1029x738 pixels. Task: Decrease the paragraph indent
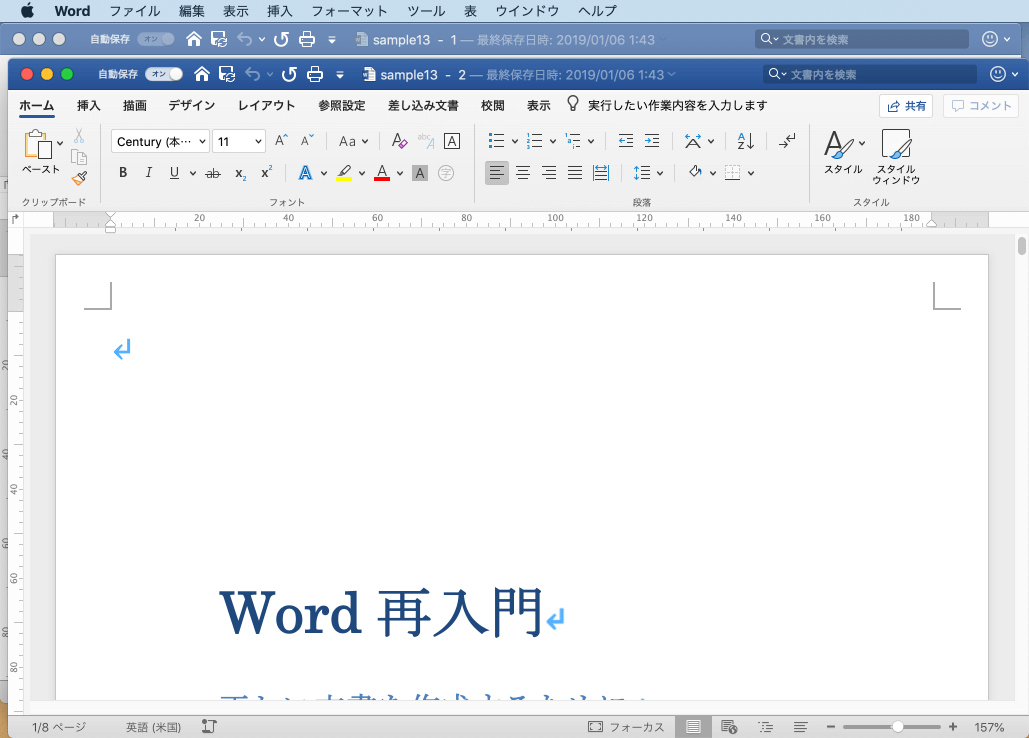(625, 140)
